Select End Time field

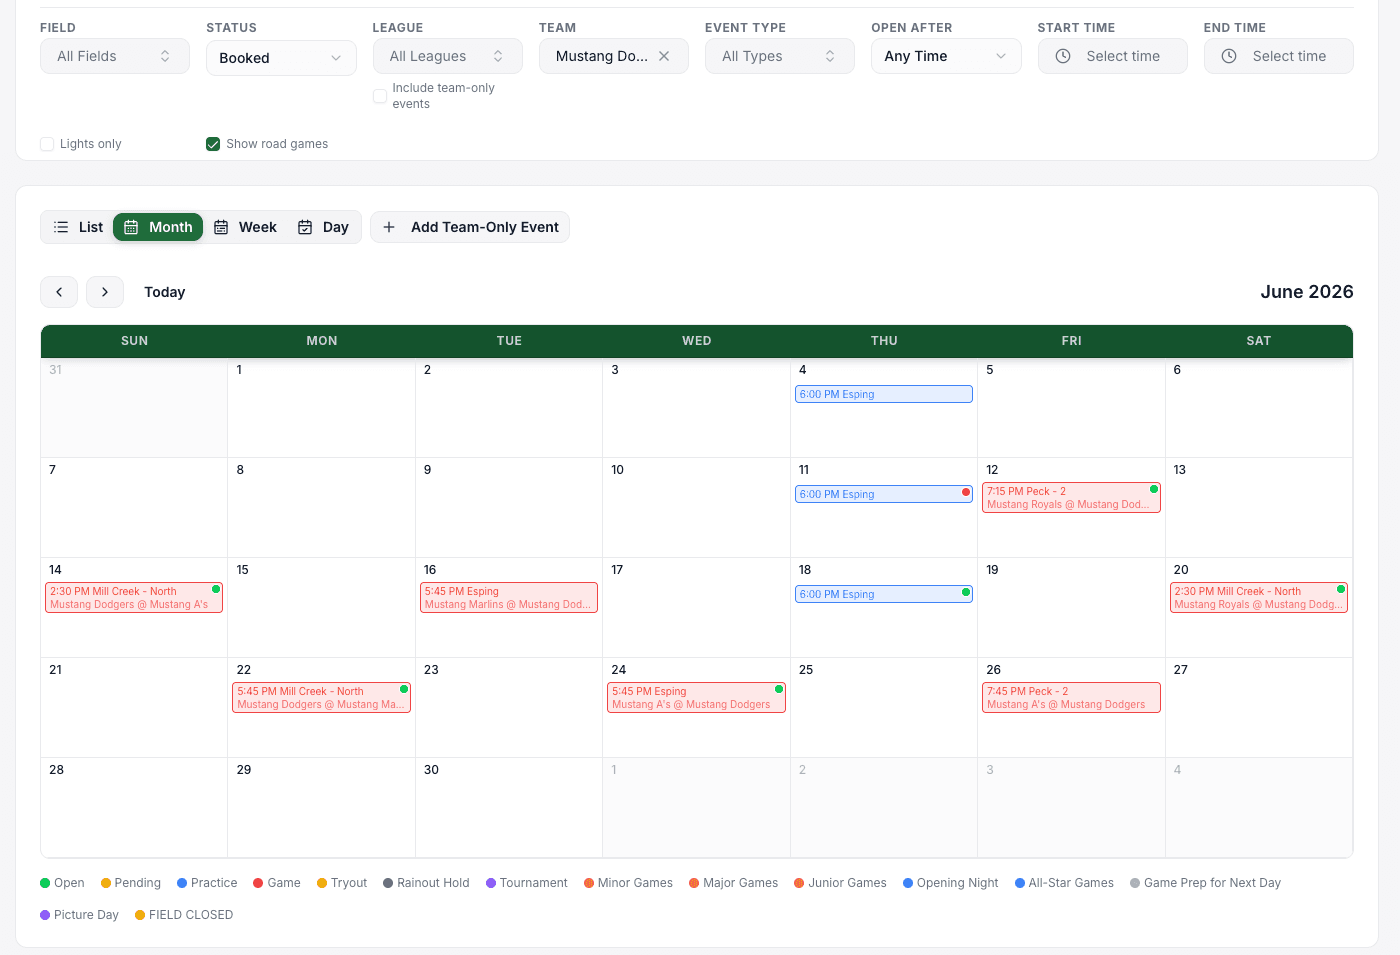[x=1279, y=56]
